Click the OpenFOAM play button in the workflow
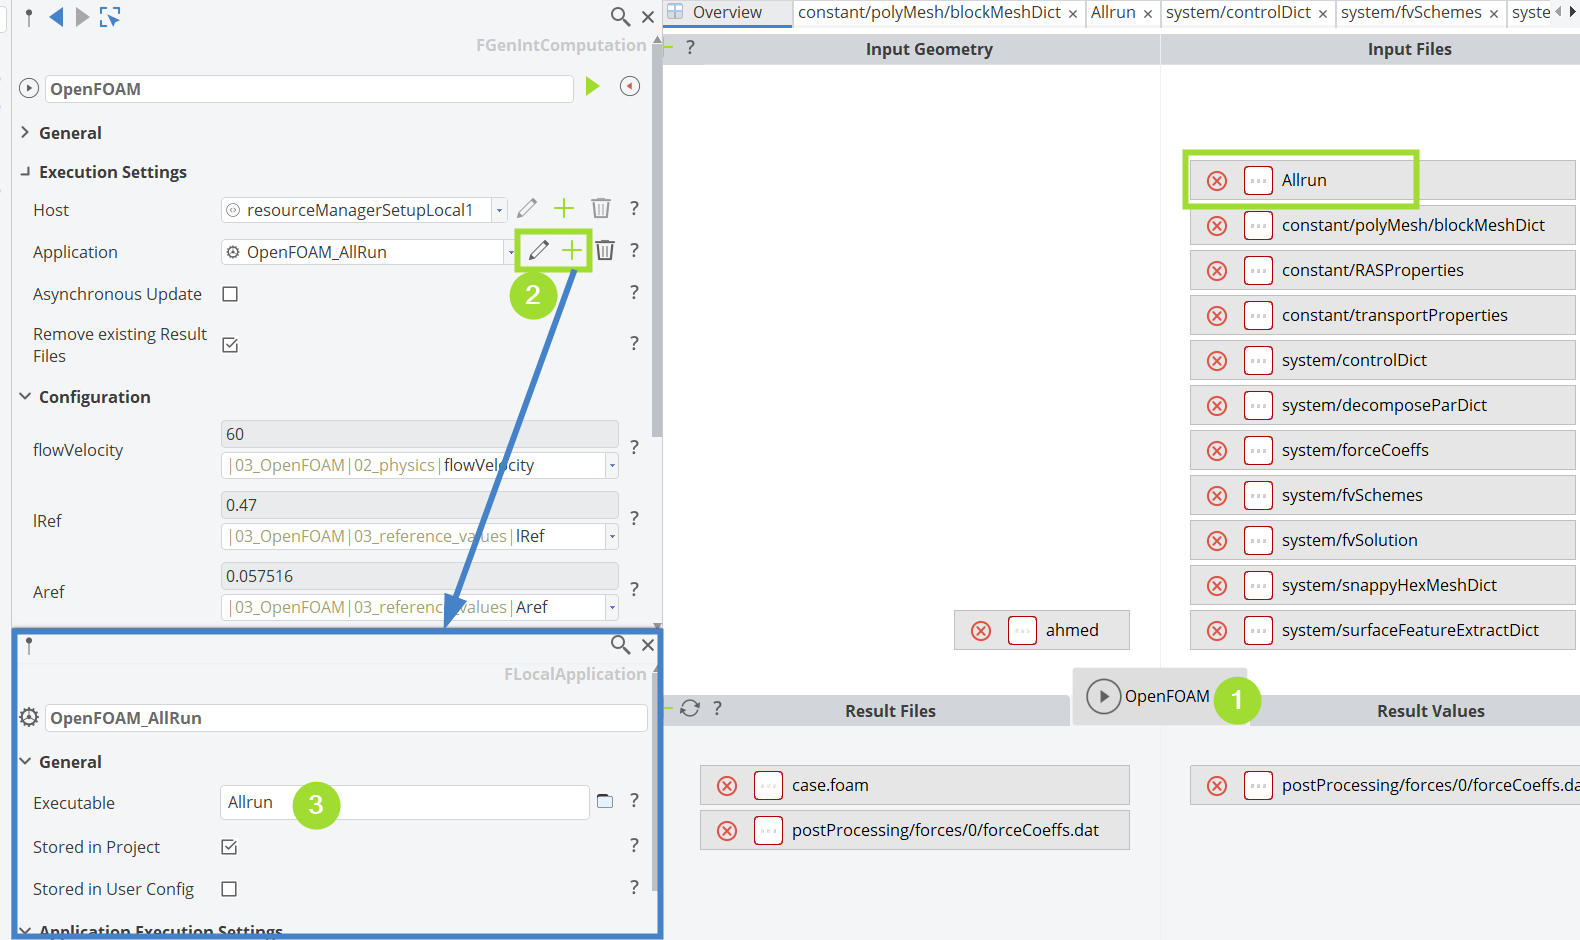 coord(1103,696)
